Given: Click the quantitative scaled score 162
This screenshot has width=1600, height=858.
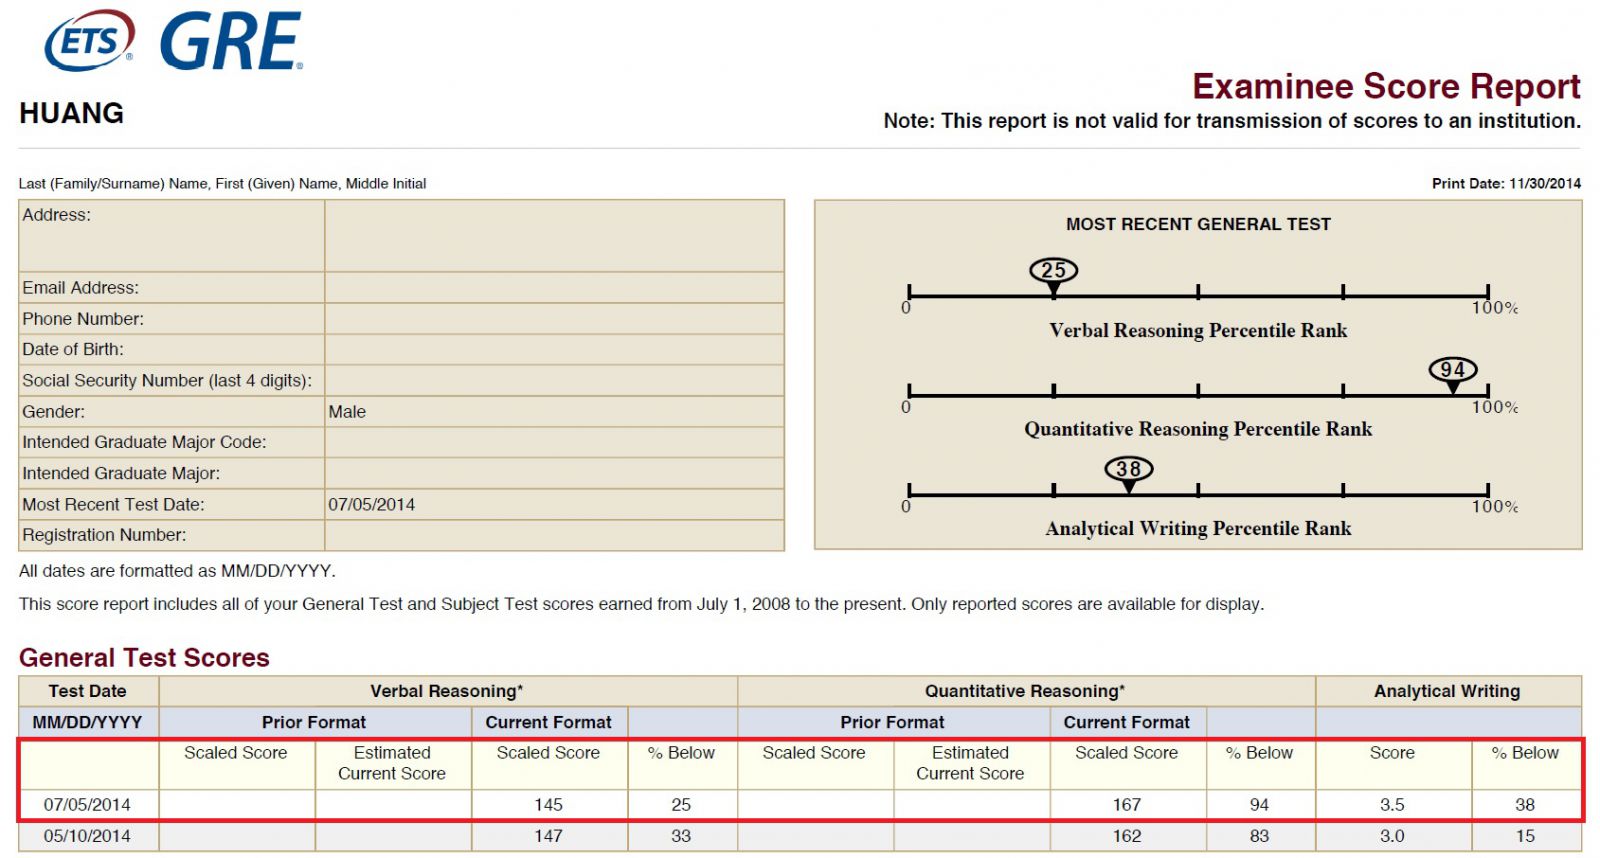Looking at the screenshot, I should (1127, 836).
